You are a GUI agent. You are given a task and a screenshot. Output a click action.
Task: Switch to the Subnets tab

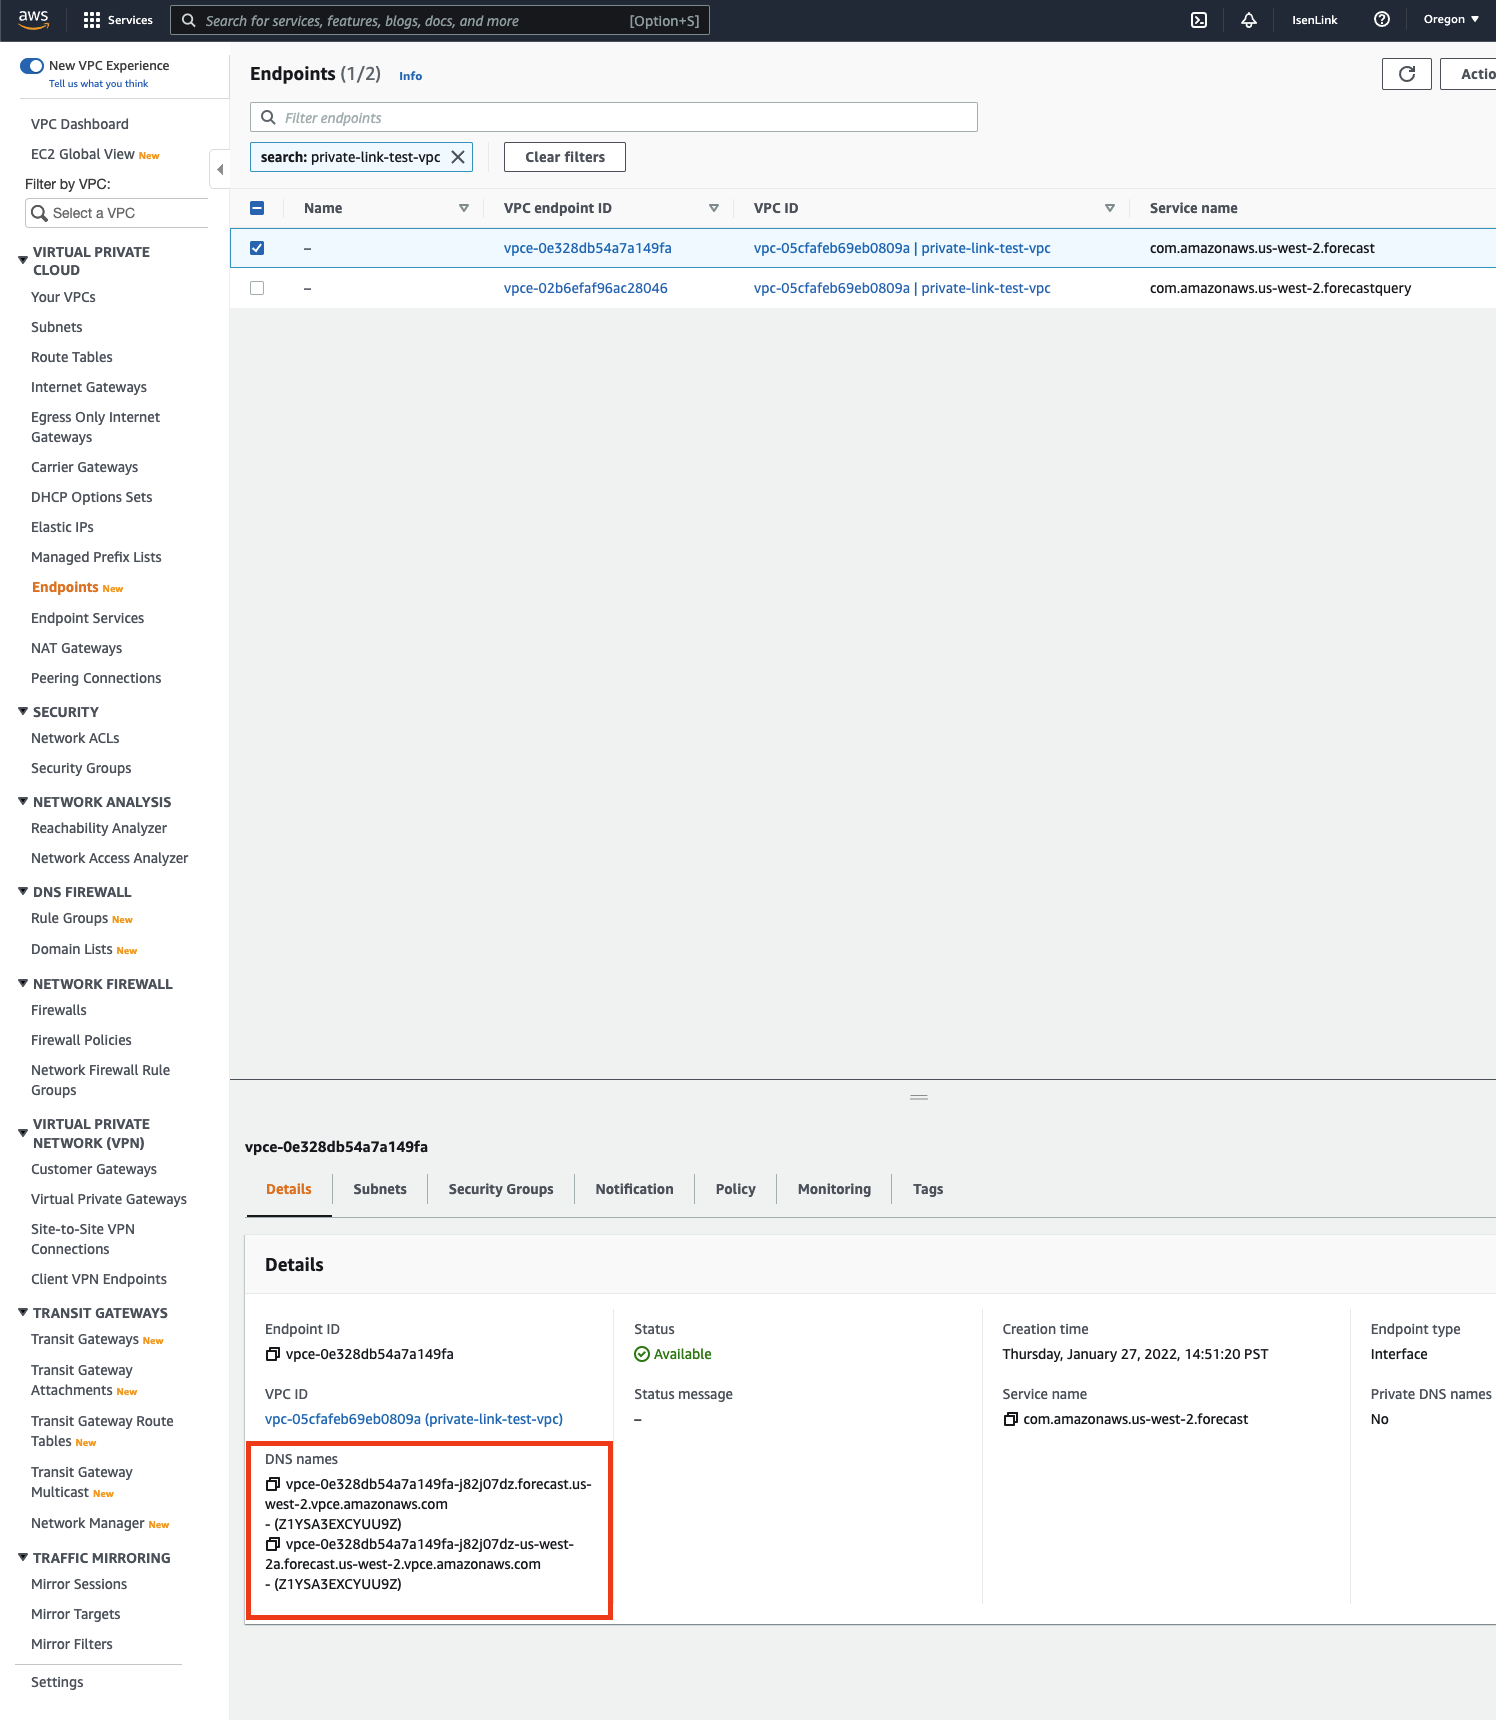pyautogui.click(x=380, y=1189)
